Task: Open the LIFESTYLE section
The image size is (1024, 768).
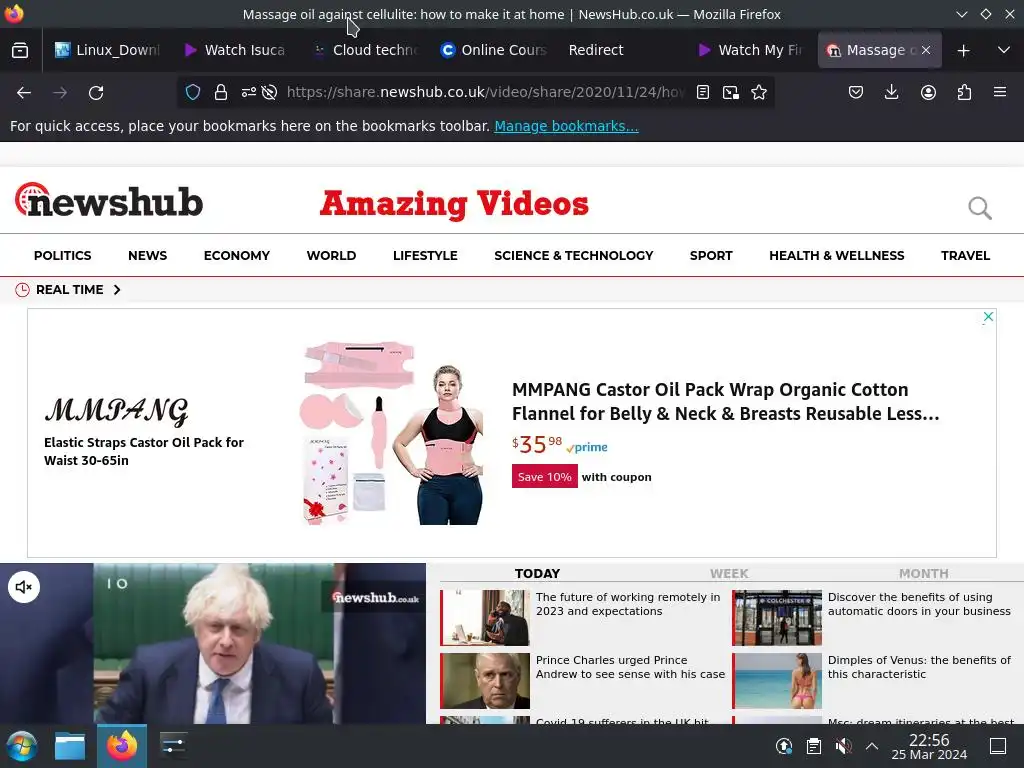Action: pyautogui.click(x=425, y=255)
